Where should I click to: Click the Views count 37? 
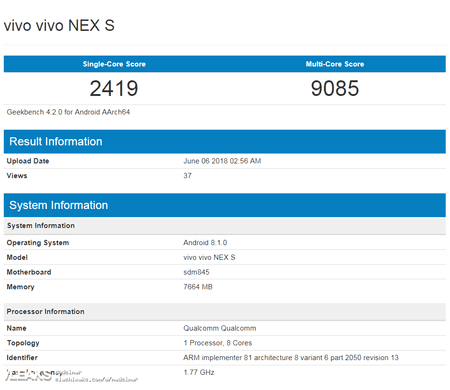pos(187,176)
